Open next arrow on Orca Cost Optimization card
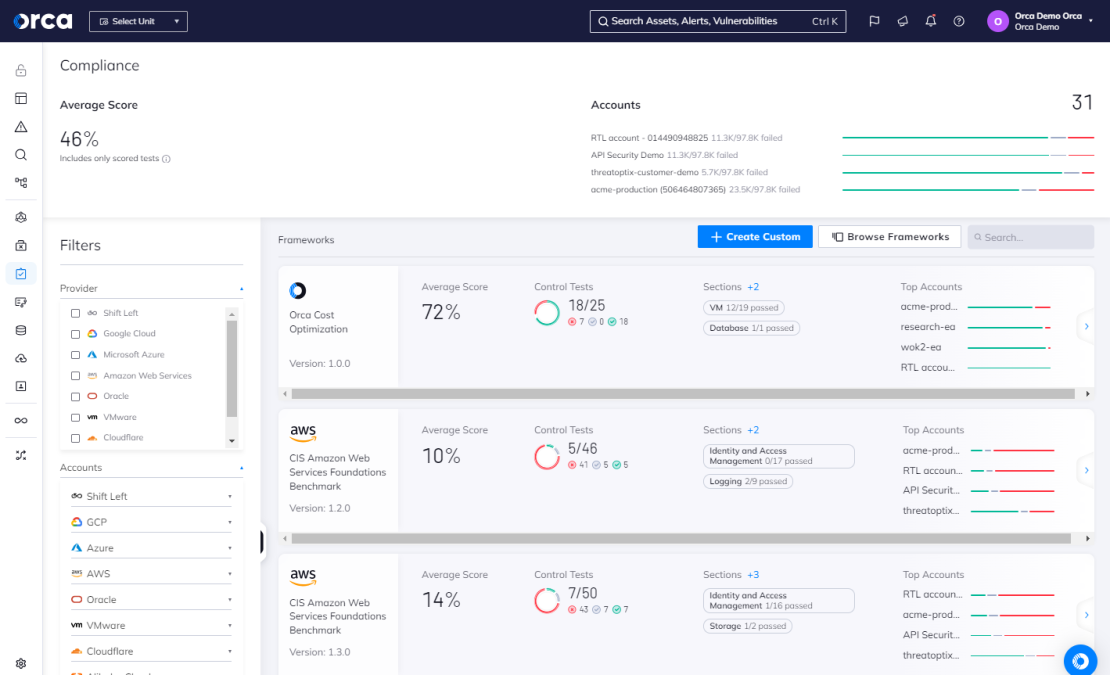 1087,327
